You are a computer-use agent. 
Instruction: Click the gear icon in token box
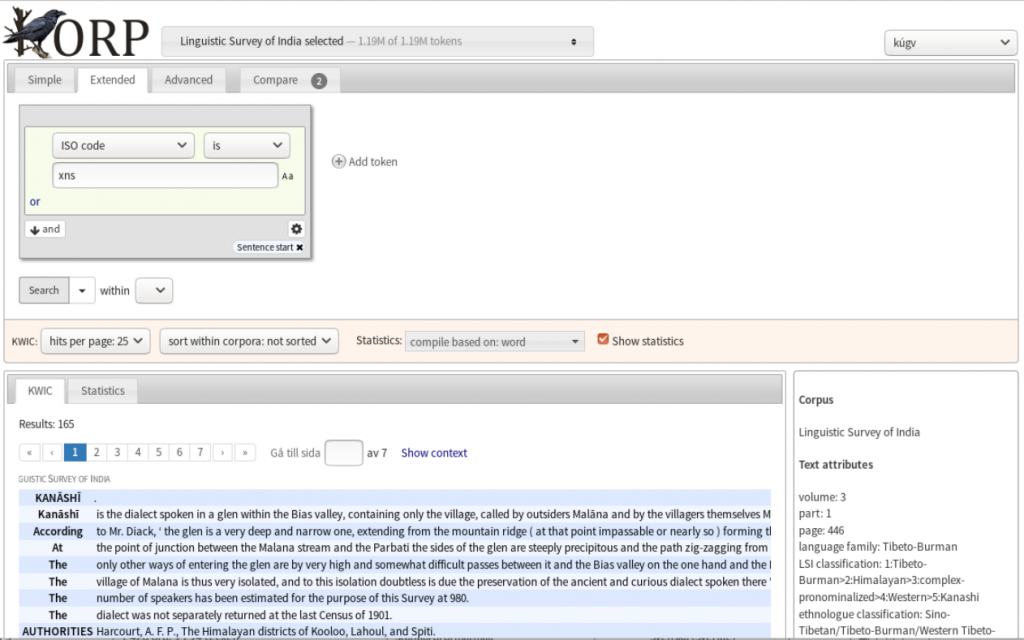click(296, 229)
